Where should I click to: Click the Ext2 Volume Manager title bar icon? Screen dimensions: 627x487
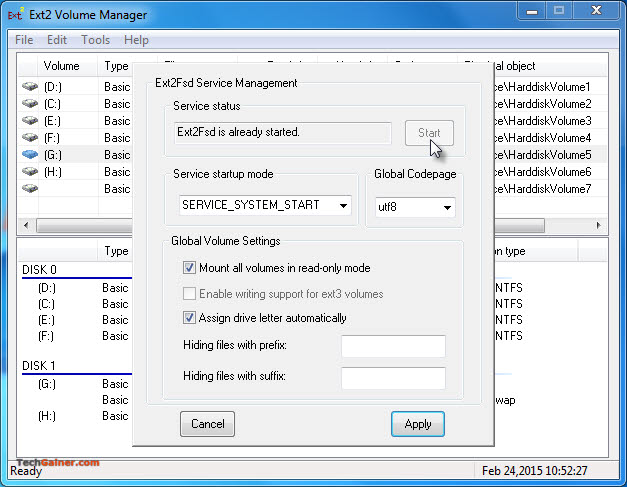tap(15, 14)
